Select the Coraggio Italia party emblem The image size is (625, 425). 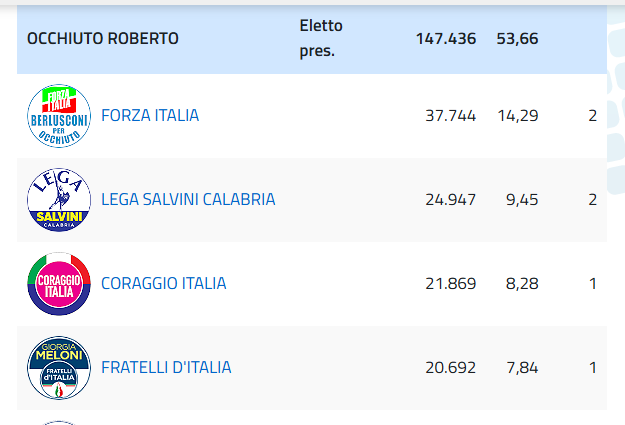58,284
